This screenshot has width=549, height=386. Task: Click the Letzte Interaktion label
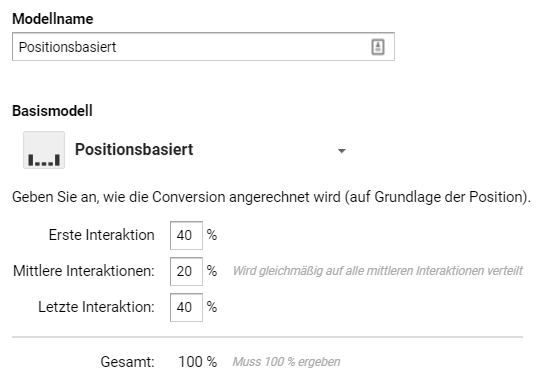(96, 307)
